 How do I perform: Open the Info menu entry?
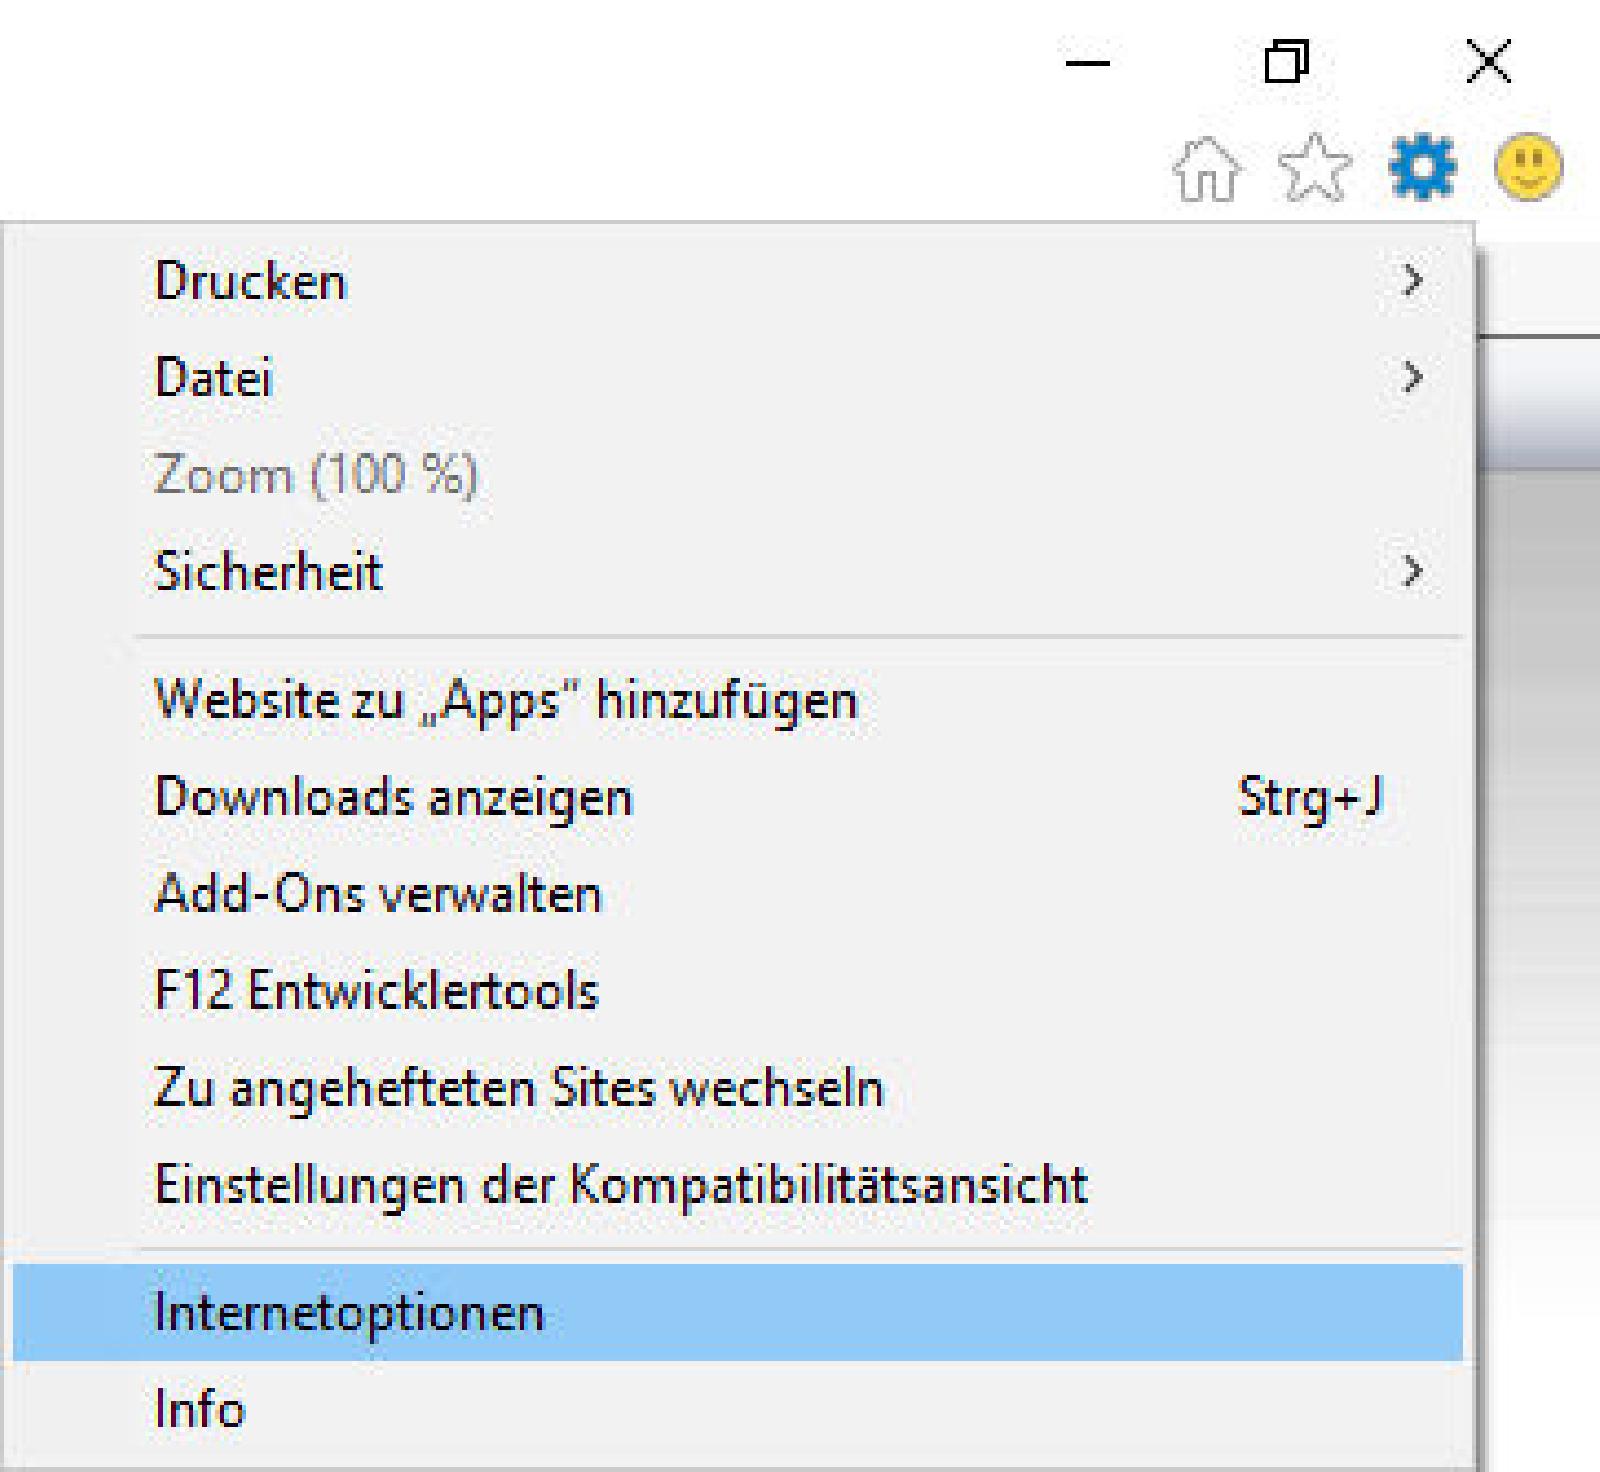pyautogui.click(x=738, y=1409)
